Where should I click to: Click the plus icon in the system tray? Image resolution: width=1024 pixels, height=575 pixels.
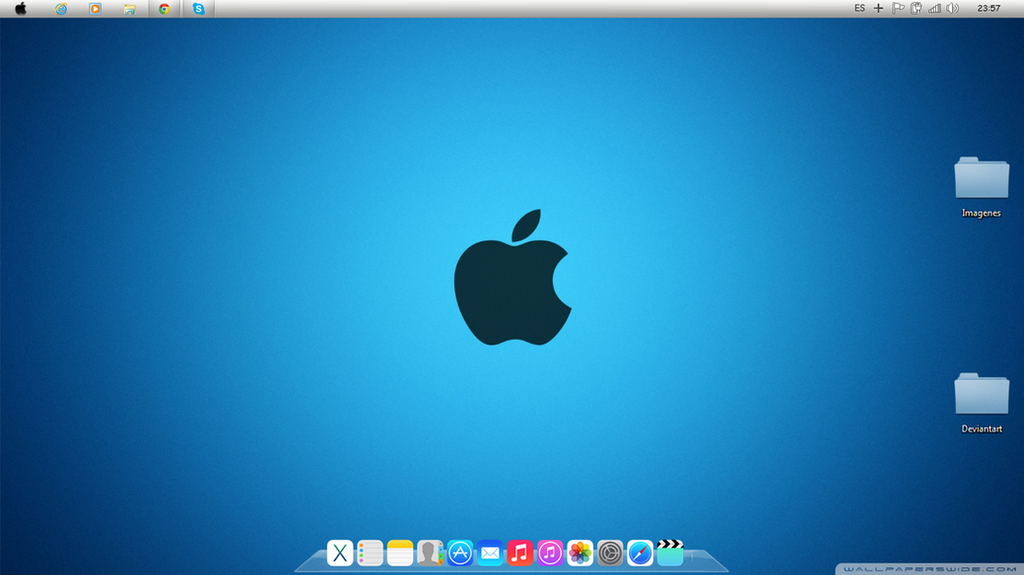878,8
